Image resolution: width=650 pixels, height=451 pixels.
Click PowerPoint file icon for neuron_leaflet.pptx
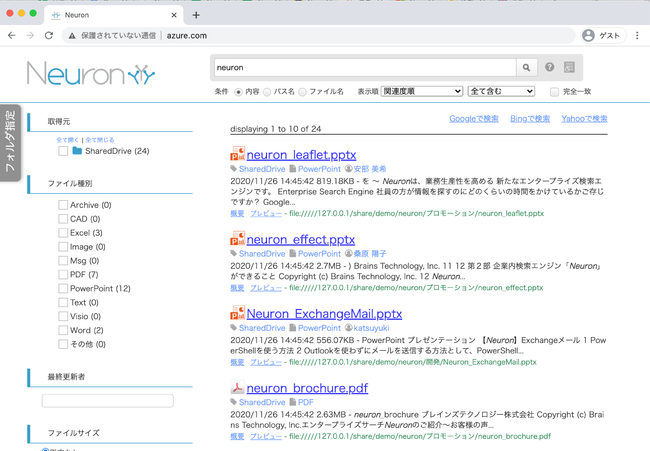point(238,153)
